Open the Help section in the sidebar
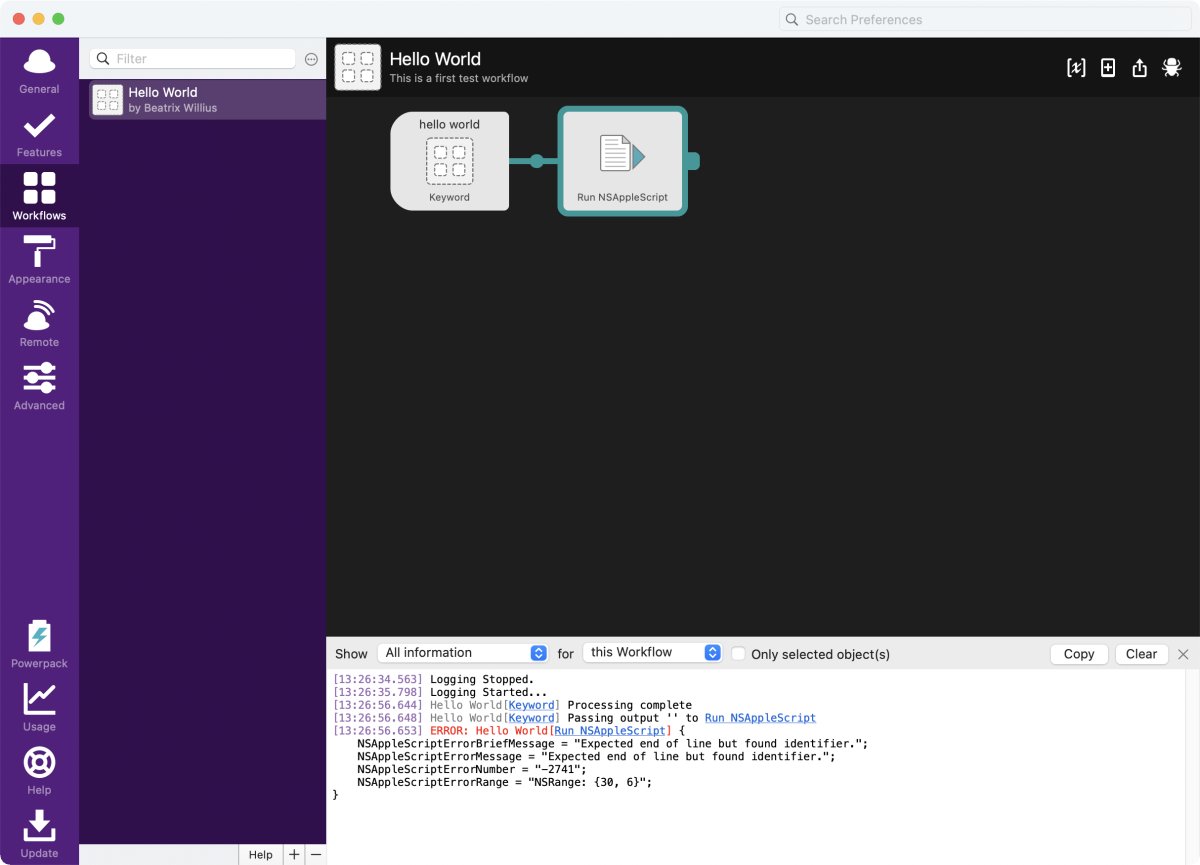Viewport: 1200px width, 865px height. click(39, 770)
